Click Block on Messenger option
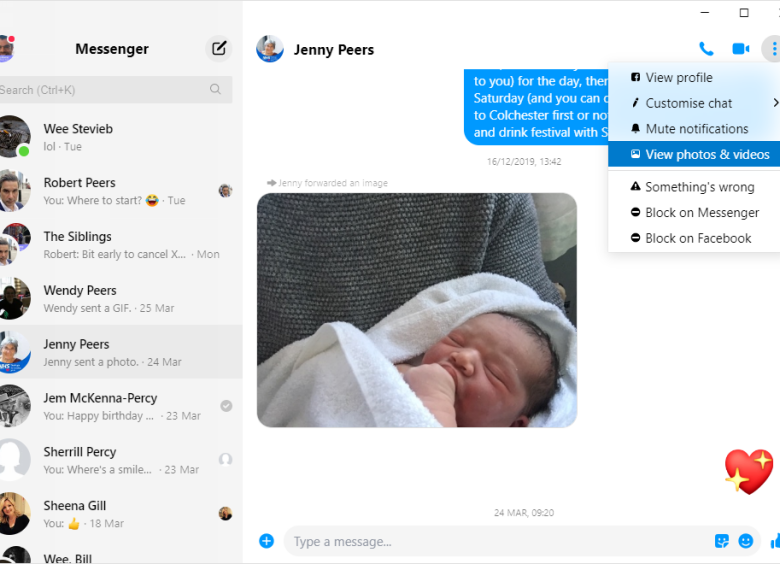The image size is (780, 564). pyautogui.click(x=701, y=212)
